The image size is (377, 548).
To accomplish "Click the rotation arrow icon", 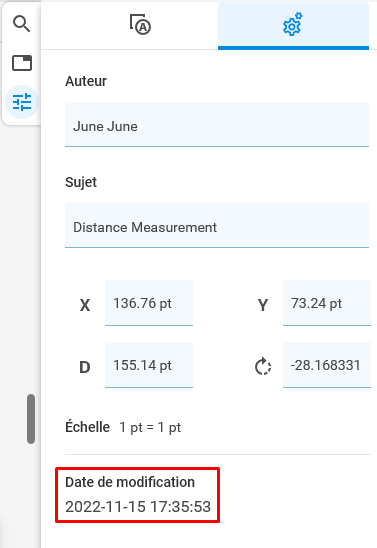I will point(262,366).
